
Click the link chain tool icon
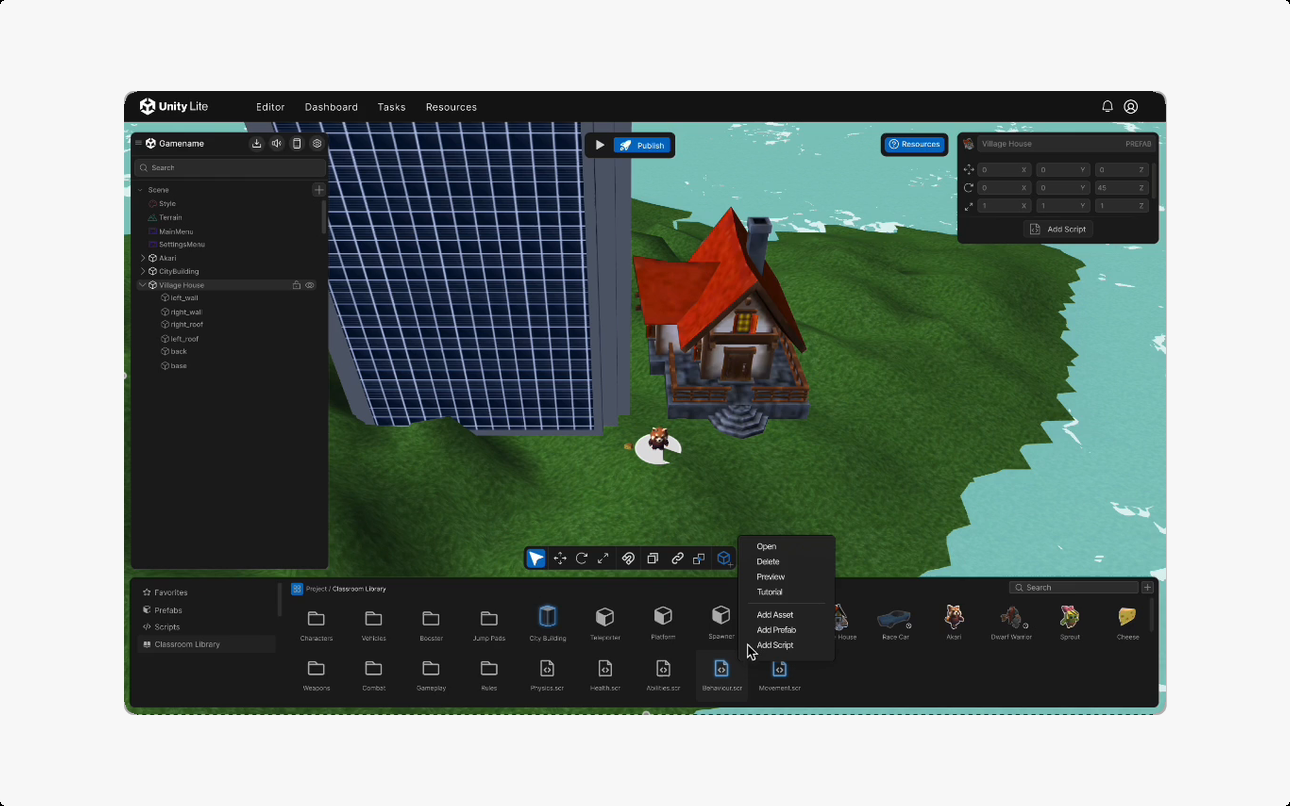(677, 559)
